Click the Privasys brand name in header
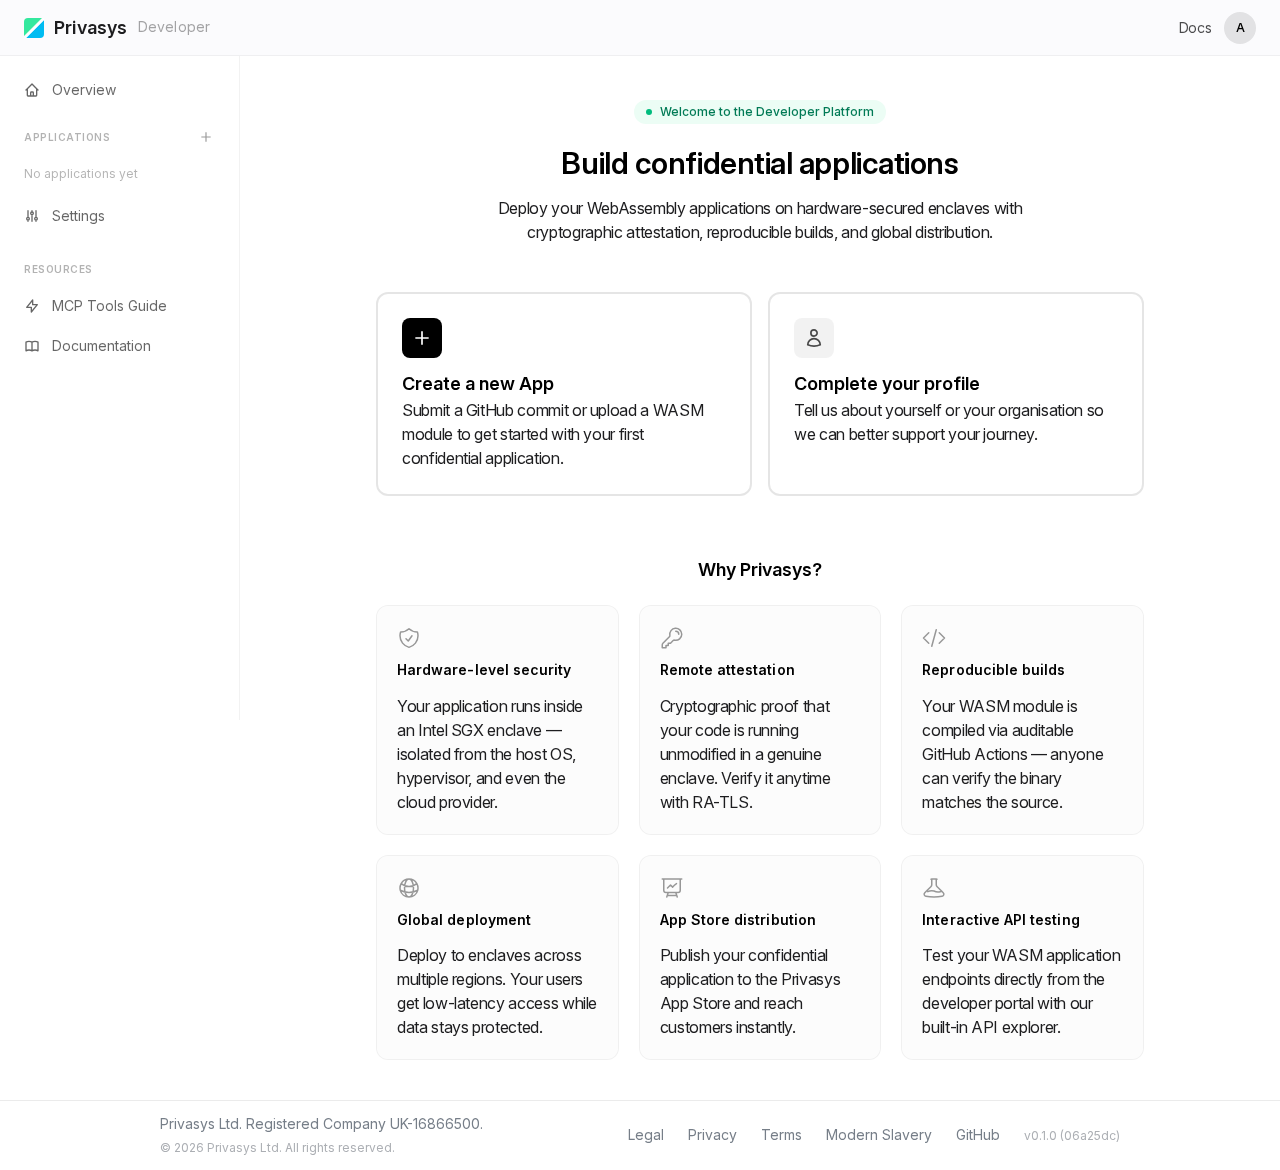This screenshot has width=1280, height=1170. click(x=90, y=28)
